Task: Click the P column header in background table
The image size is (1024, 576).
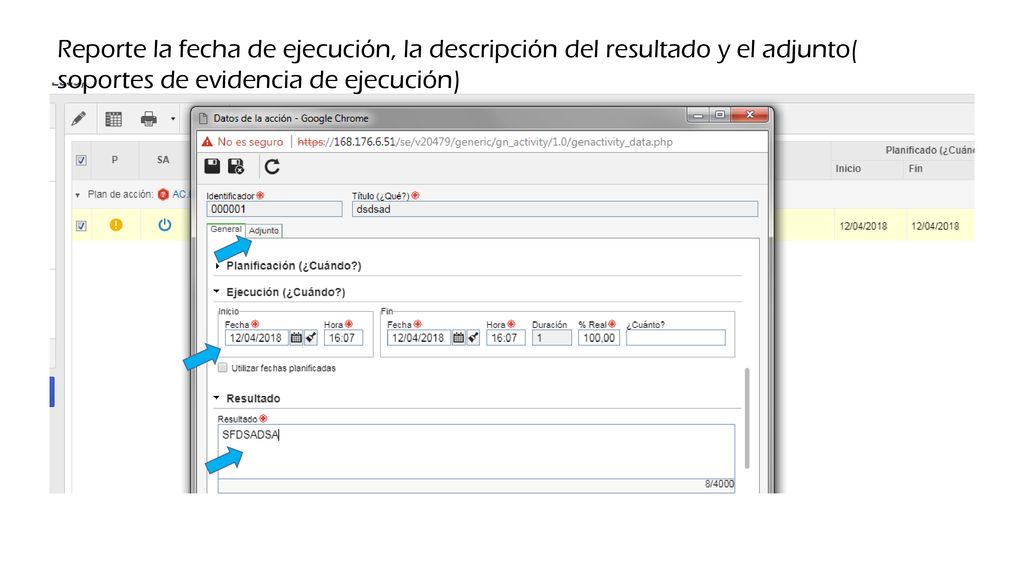Action: point(114,160)
